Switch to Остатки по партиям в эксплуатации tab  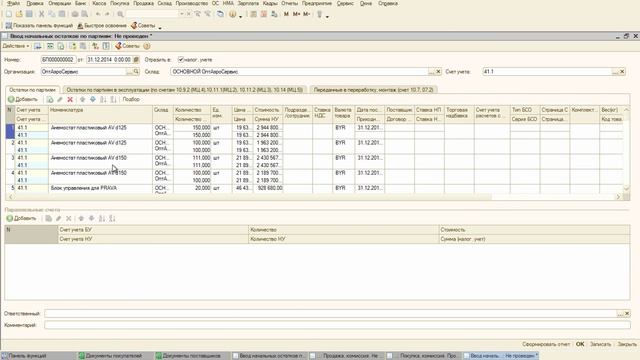(x=184, y=89)
